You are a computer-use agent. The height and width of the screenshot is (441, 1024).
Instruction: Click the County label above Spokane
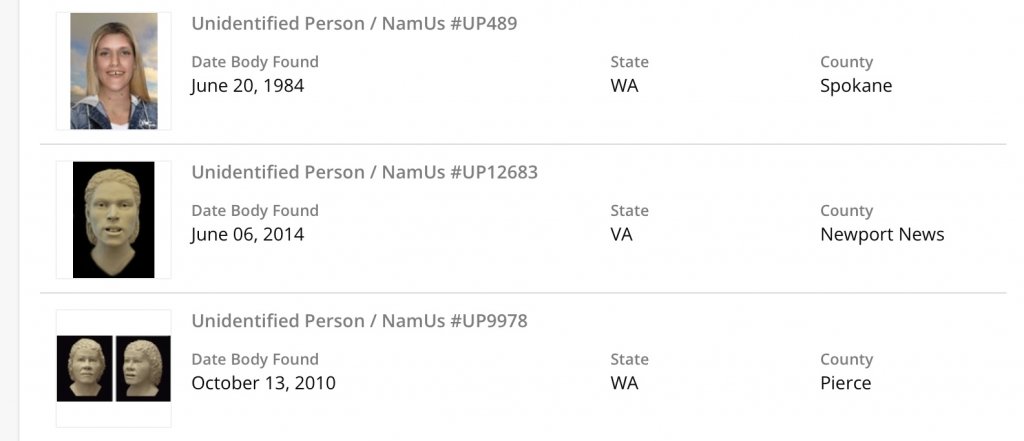point(846,62)
